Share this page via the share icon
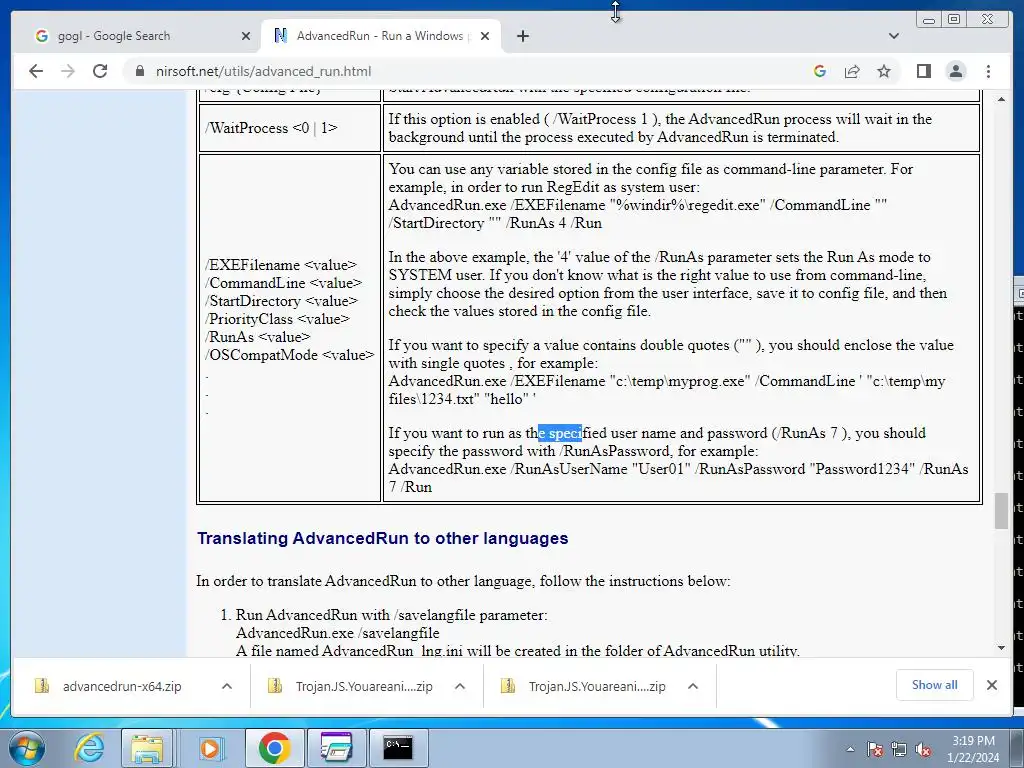 pos(852,71)
